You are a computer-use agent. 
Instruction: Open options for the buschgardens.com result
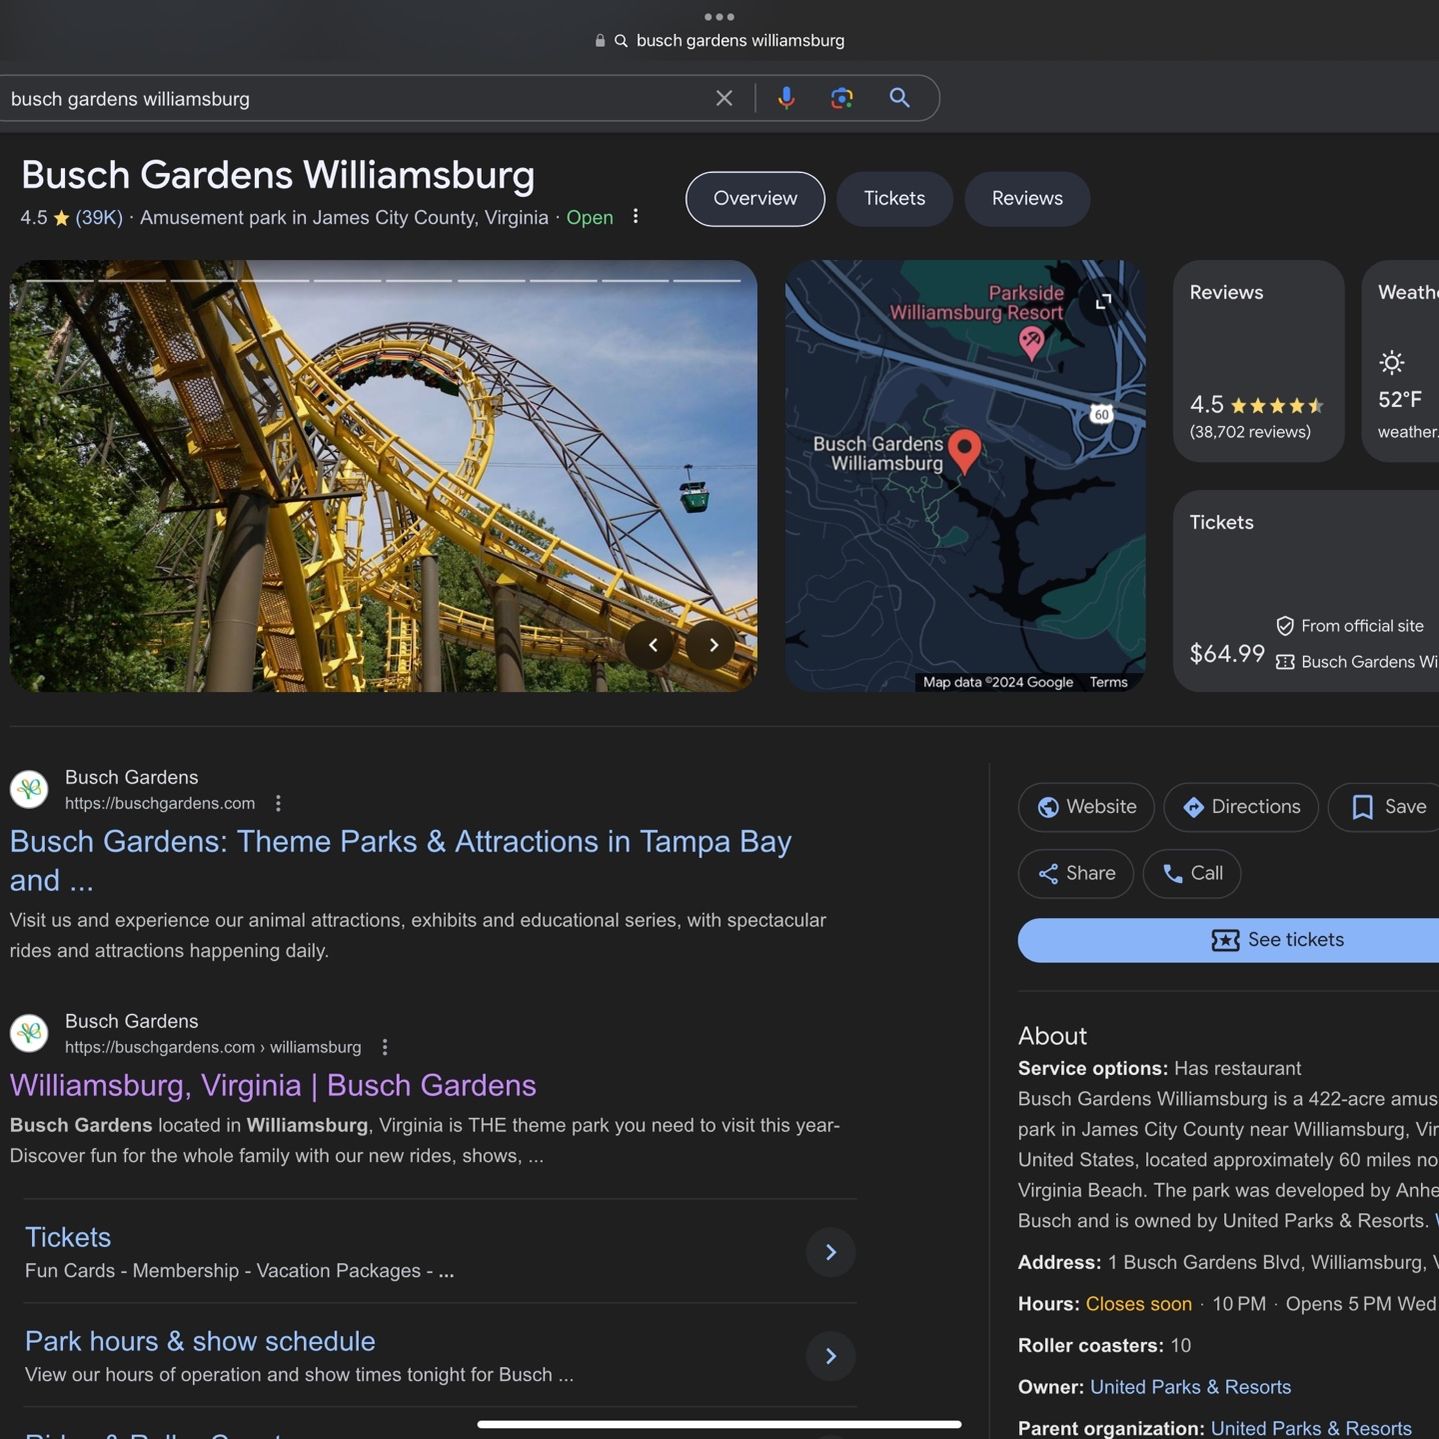[279, 803]
